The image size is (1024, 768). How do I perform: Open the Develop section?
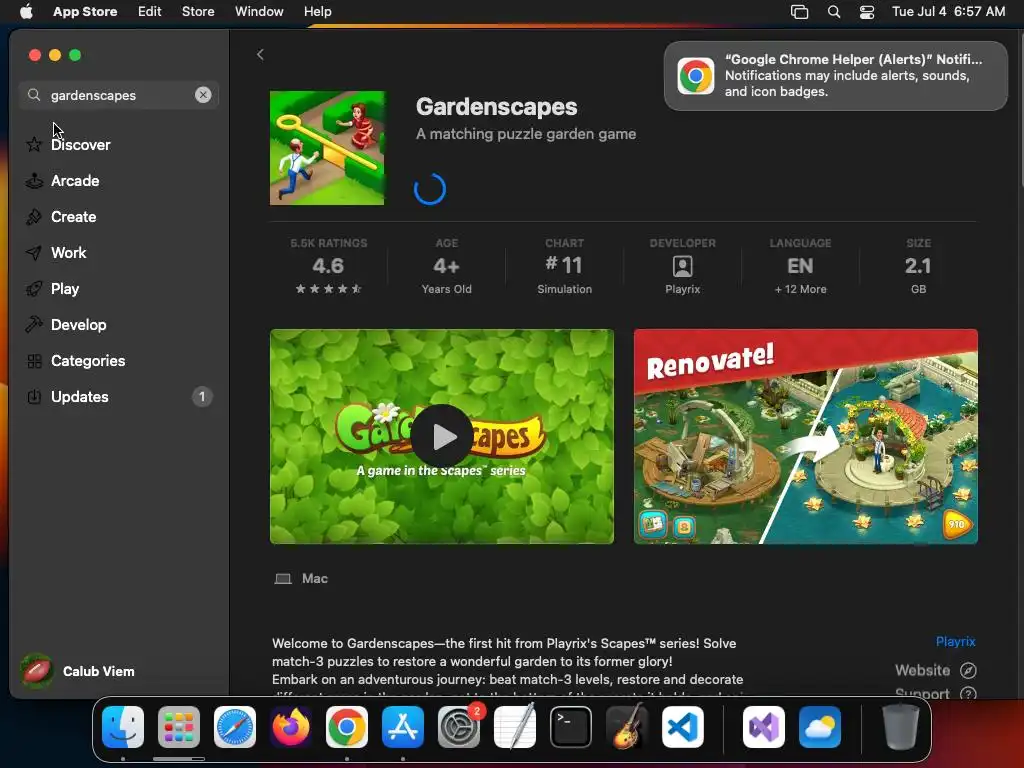click(x=118, y=325)
